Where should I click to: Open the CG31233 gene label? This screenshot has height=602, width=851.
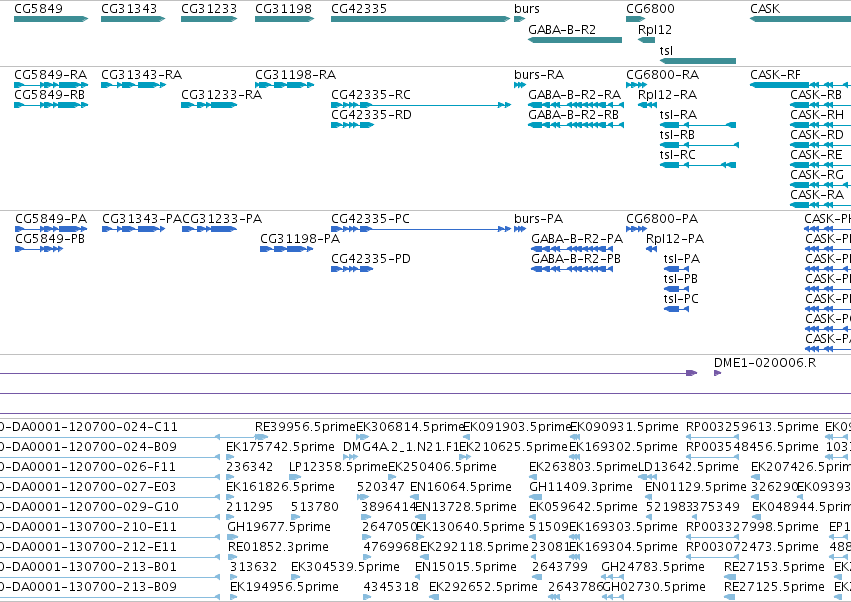click(x=209, y=9)
